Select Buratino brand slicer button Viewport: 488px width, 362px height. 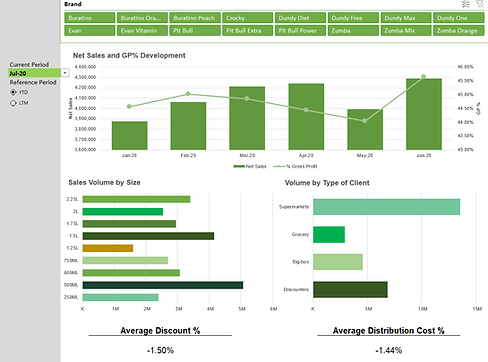click(90, 18)
